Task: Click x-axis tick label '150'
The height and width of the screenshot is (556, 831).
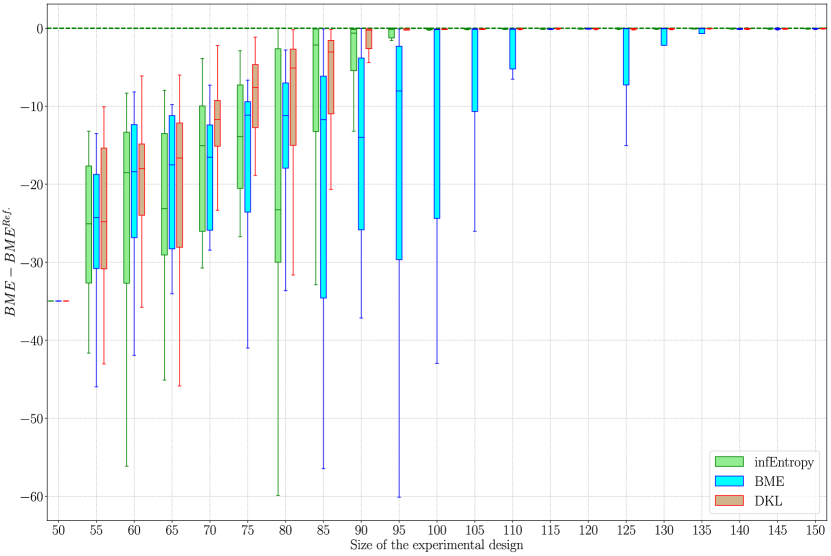Action: (x=816, y=531)
